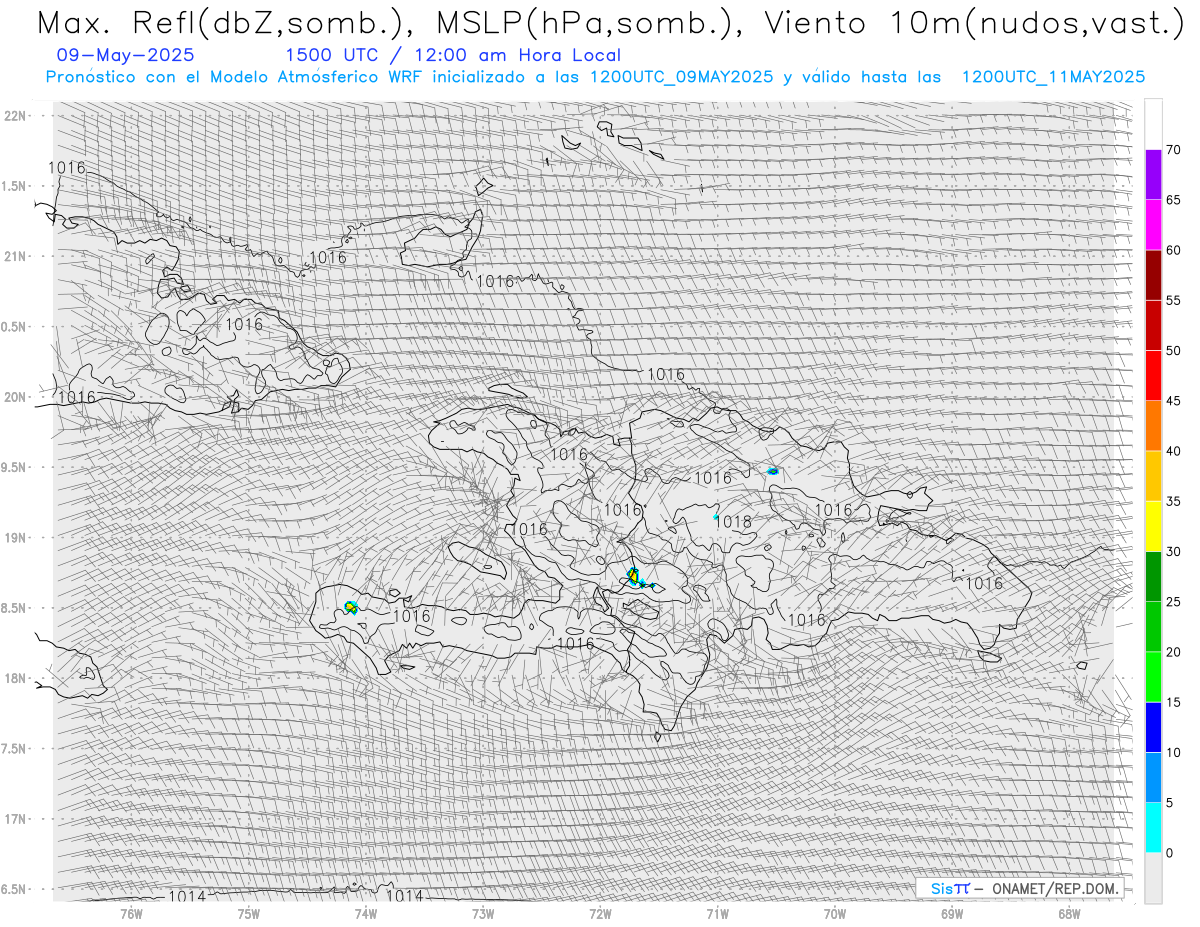Click the reflectivity cell over southwest Haiti peninsula
Viewport: 1200px width, 927px height.
pyautogui.click(x=350, y=607)
